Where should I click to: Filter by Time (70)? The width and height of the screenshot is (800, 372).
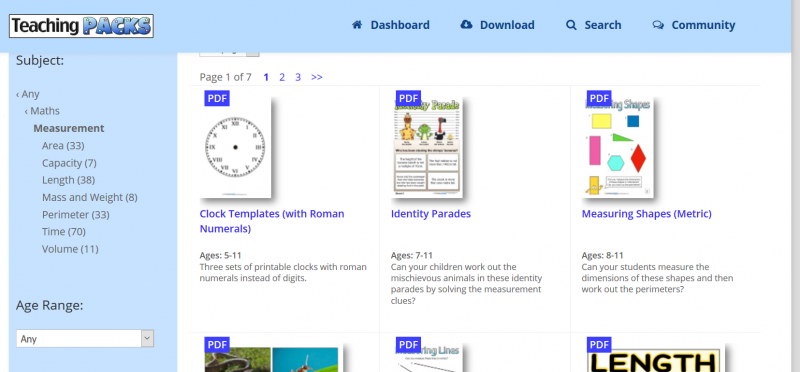(x=64, y=232)
